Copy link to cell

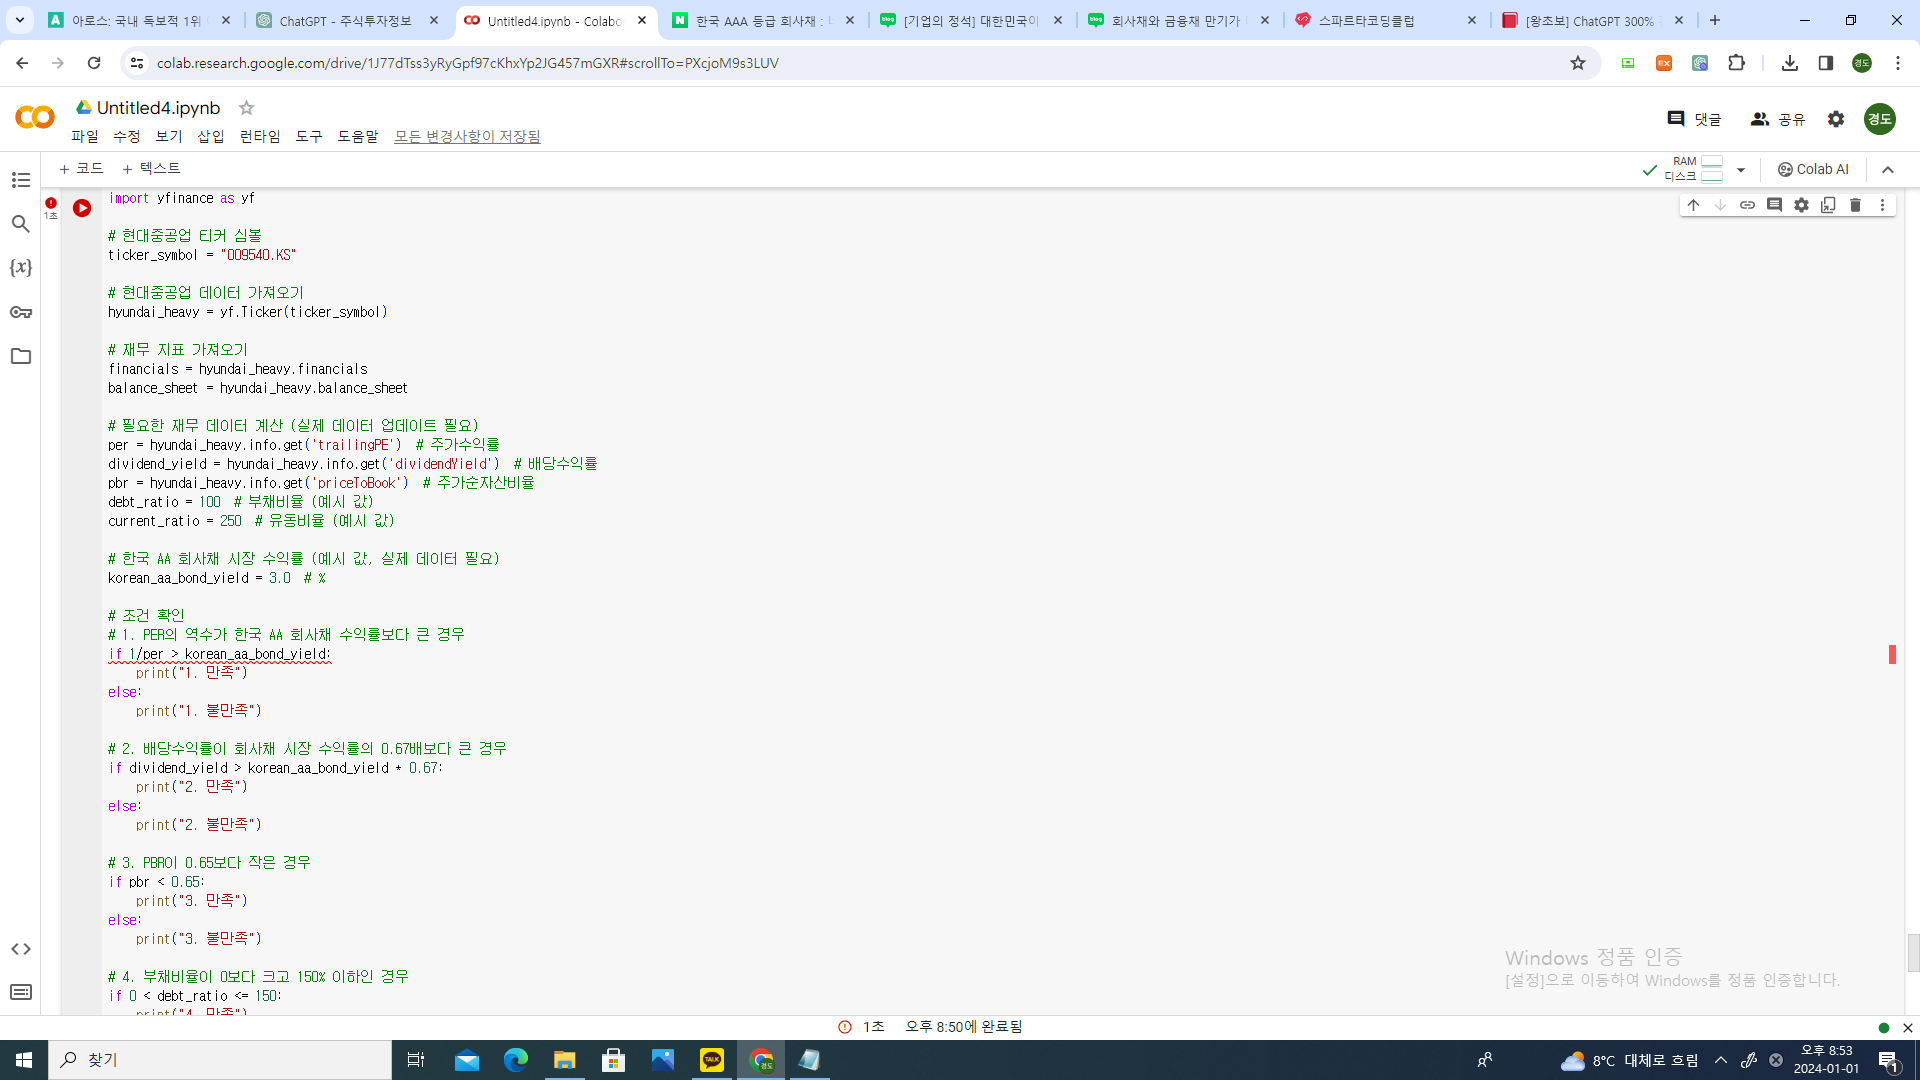click(x=1747, y=205)
